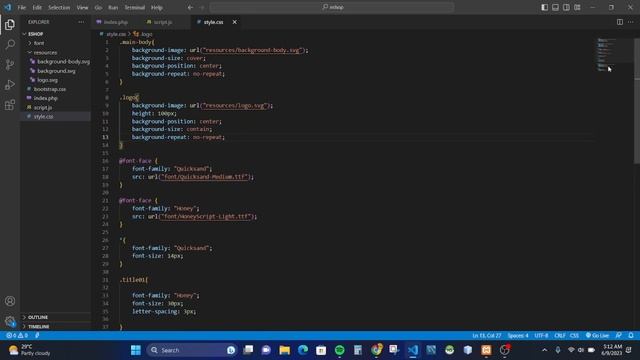The image size is (640, 360).
Task: Open the Manage gear icon
Action: tap(10, 321)
